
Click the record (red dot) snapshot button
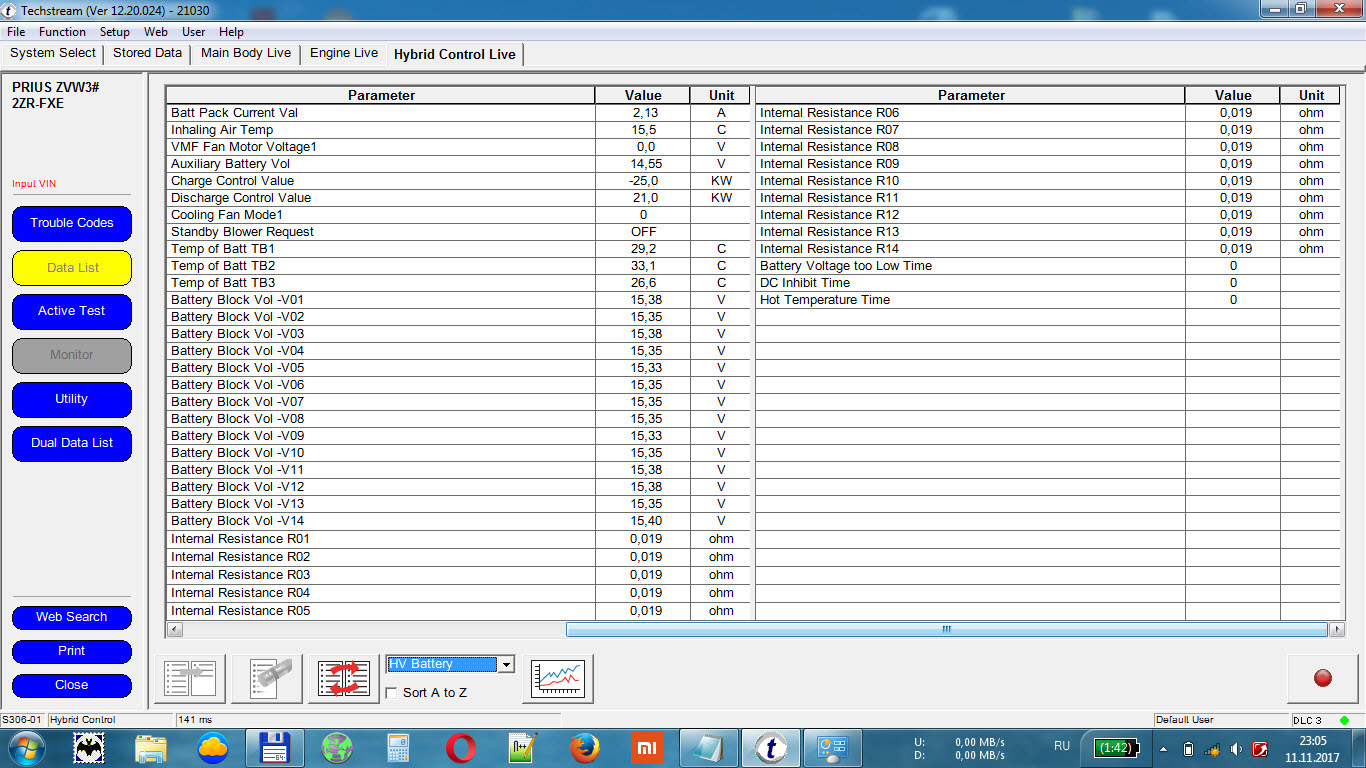pyautogui.click(x=1322, y=679)
